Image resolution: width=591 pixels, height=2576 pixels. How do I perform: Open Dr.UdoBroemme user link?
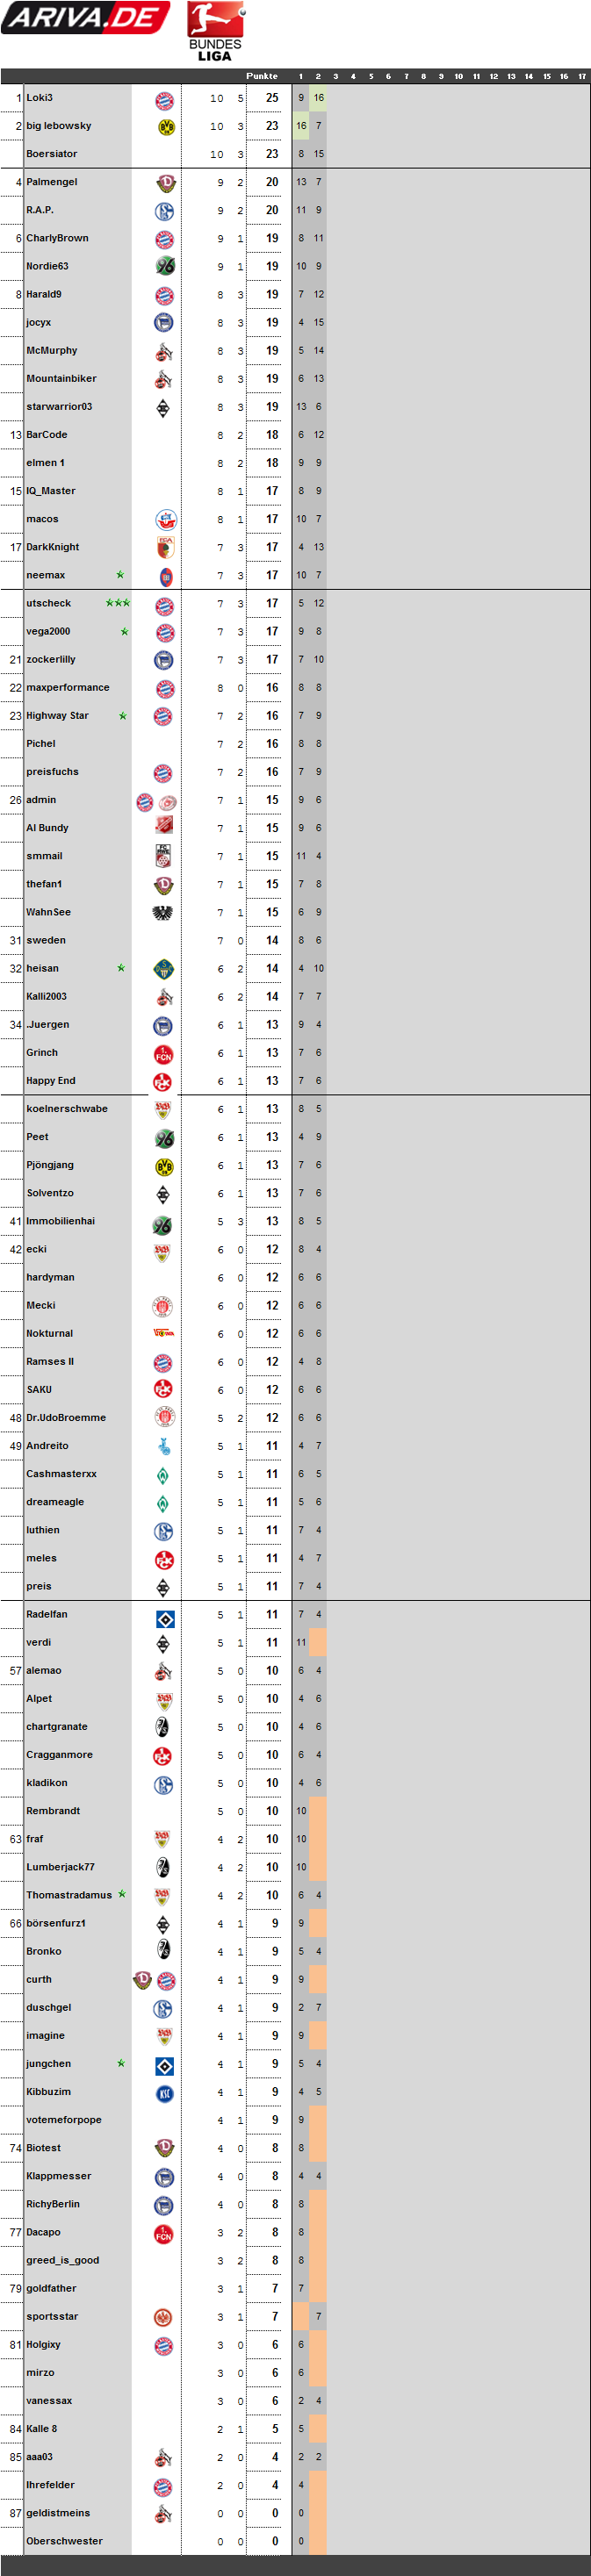point(66,1418)
